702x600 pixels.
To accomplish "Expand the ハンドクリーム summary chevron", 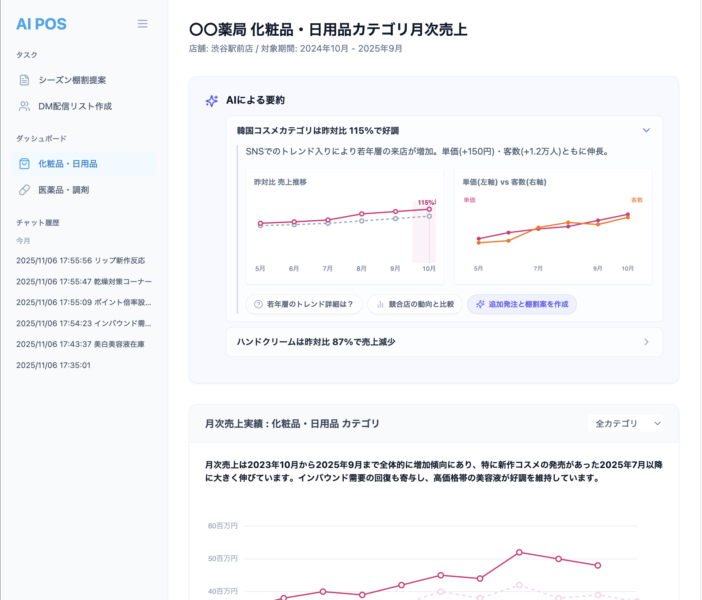I will (646, 342).
